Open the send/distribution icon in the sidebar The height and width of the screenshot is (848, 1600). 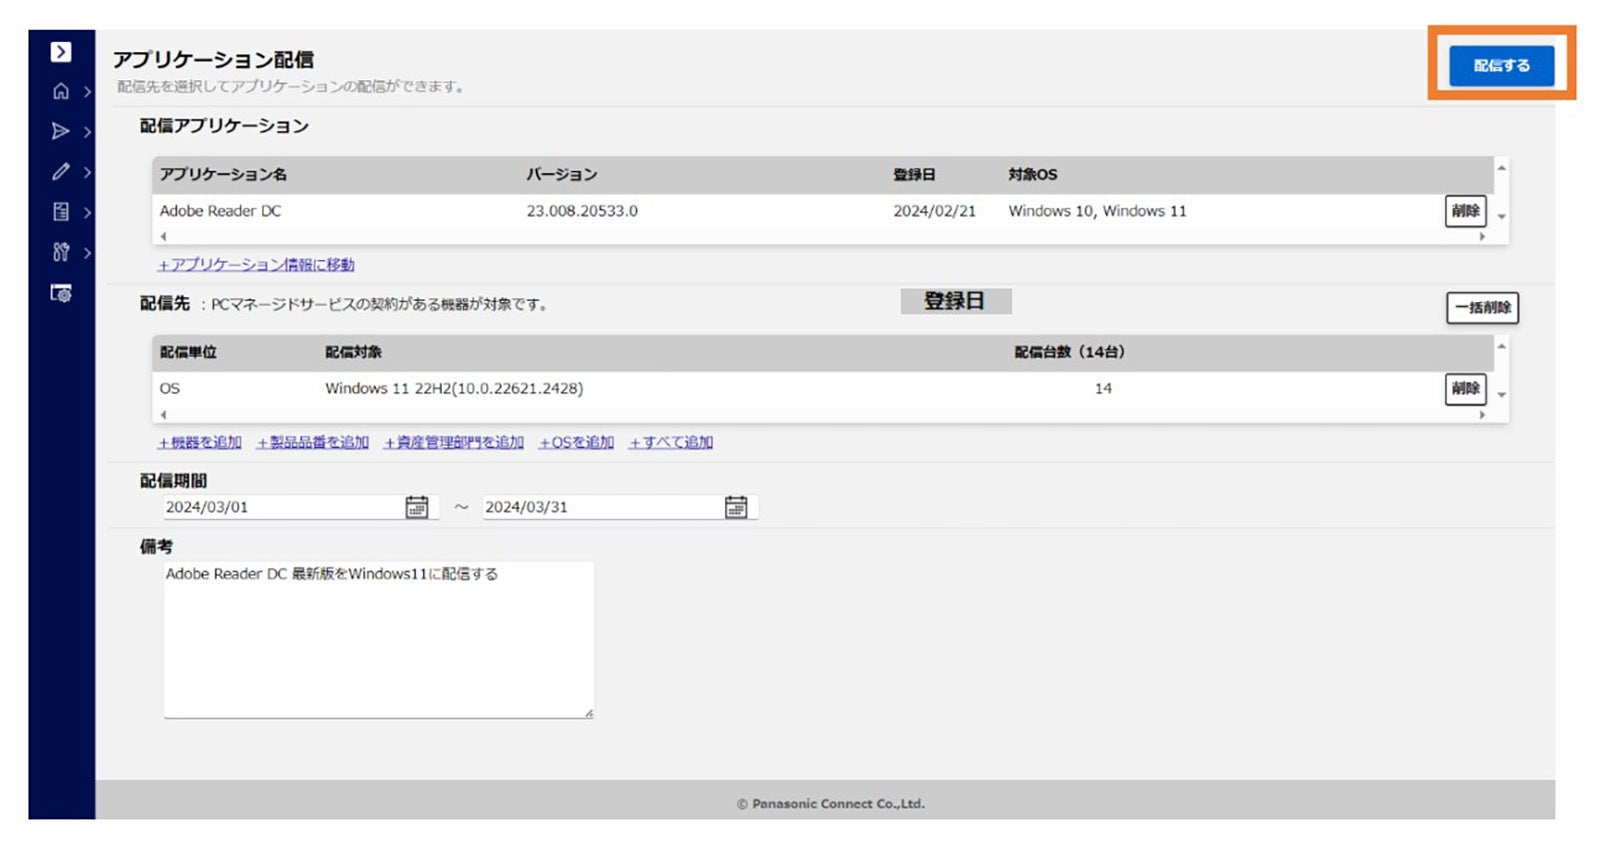[61, 131]
